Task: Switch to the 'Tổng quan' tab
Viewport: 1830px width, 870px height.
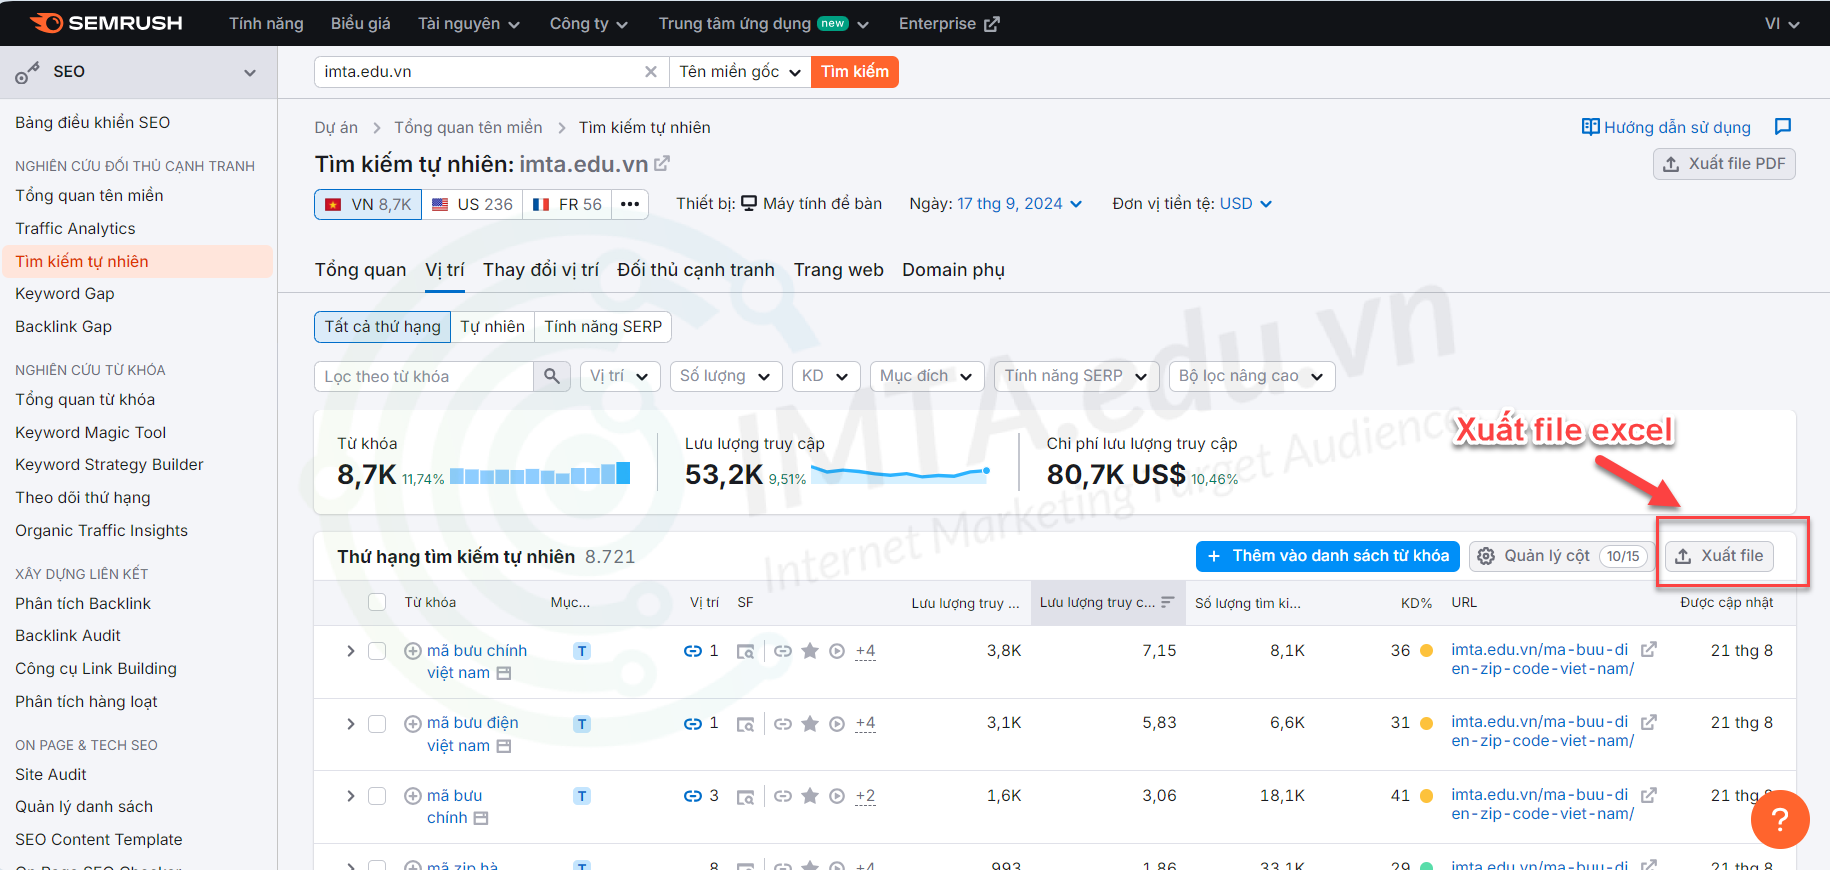Action: (x=360, y=270)
